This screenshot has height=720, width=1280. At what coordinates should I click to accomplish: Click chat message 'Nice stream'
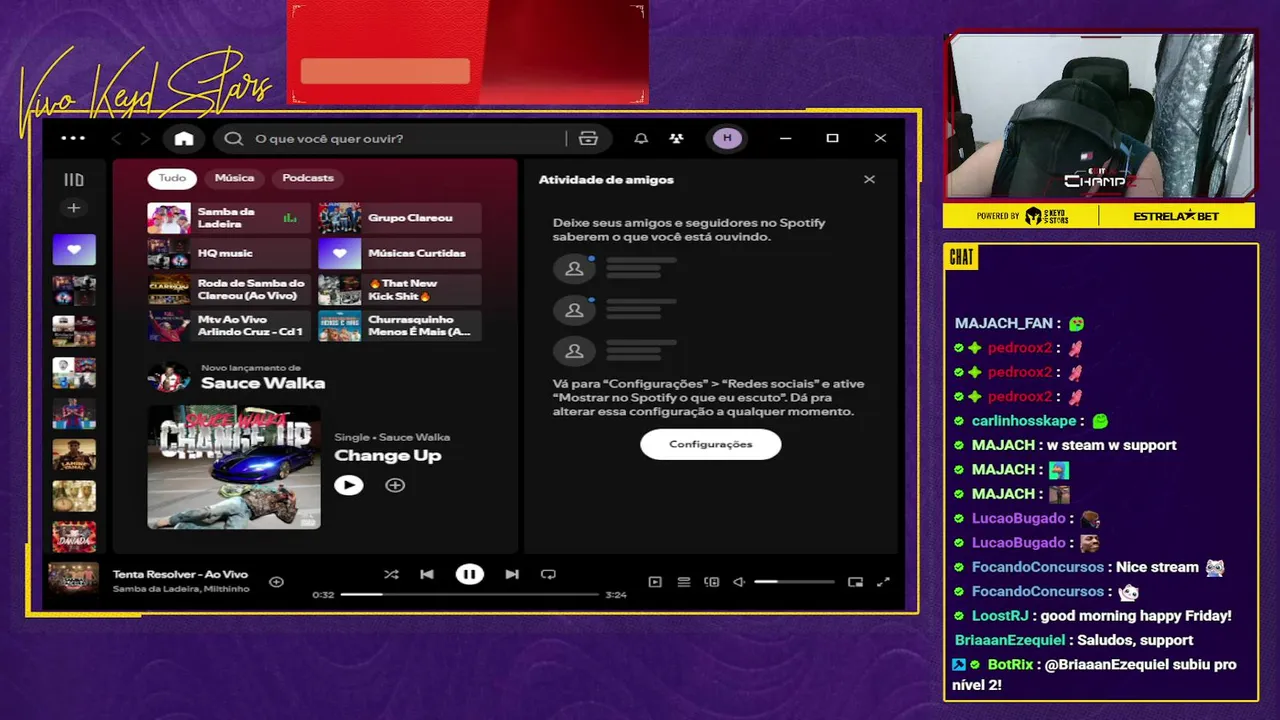(1157, 567)
